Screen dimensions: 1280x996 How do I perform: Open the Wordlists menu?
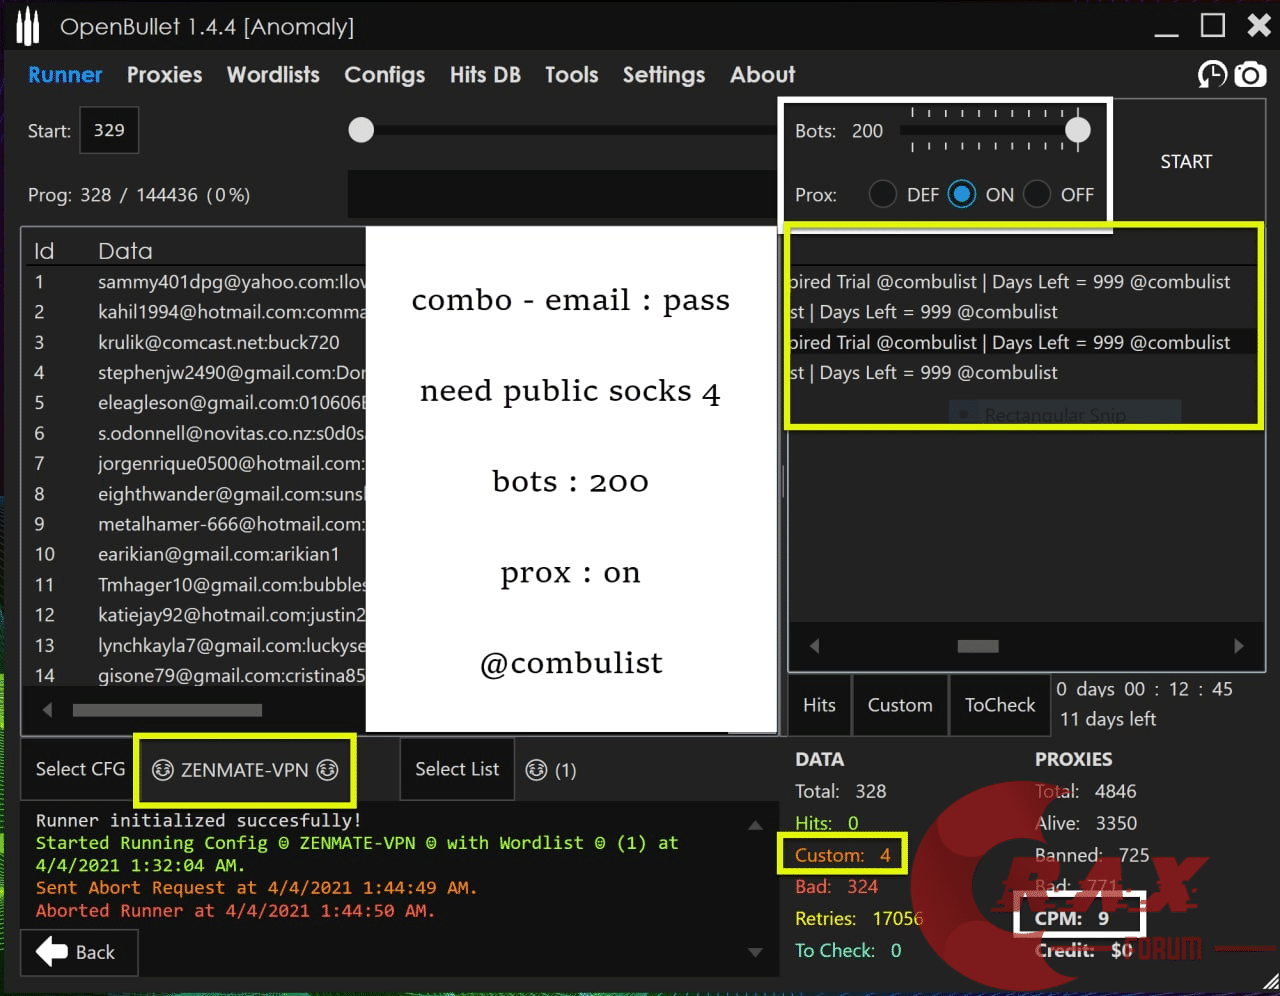(273, 75)
